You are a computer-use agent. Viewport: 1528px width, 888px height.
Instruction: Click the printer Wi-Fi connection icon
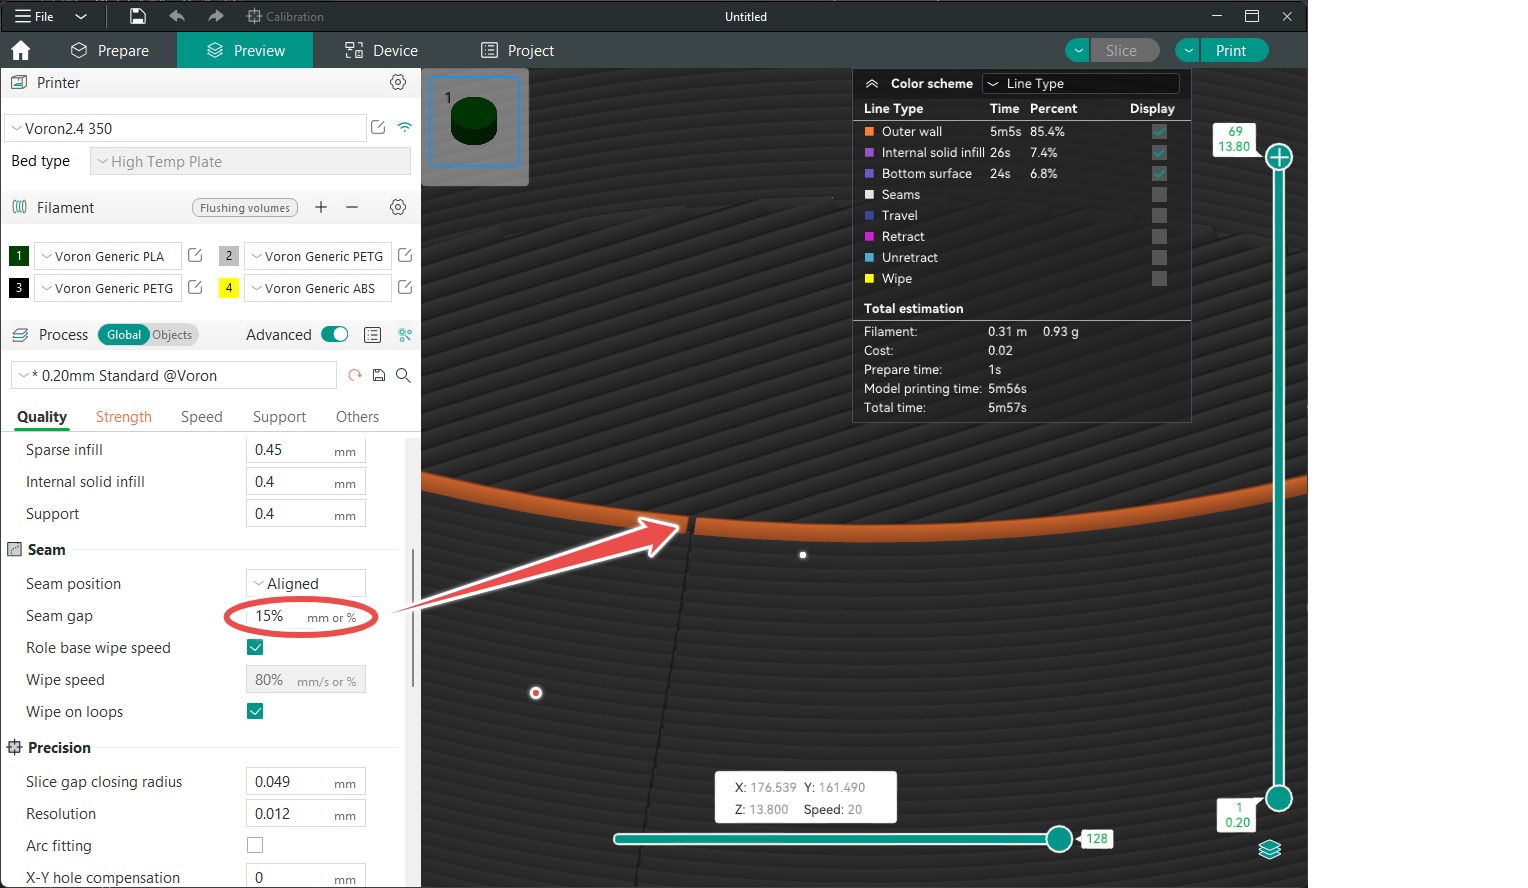[405, 128]
